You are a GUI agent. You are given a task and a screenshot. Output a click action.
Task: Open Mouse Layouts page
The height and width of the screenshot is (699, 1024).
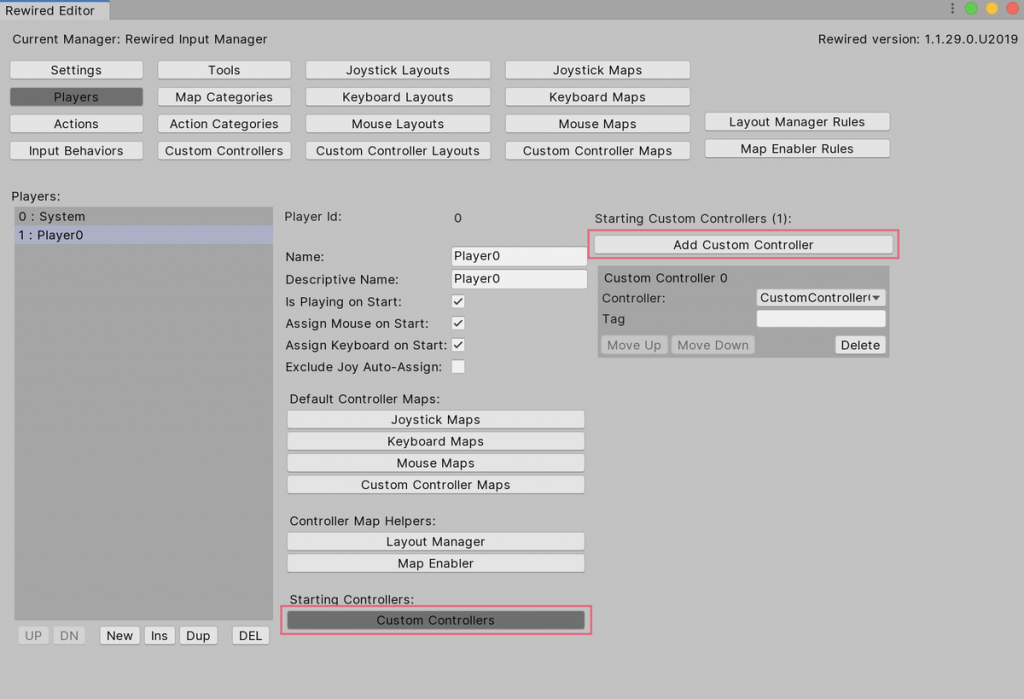pos(398,123)
